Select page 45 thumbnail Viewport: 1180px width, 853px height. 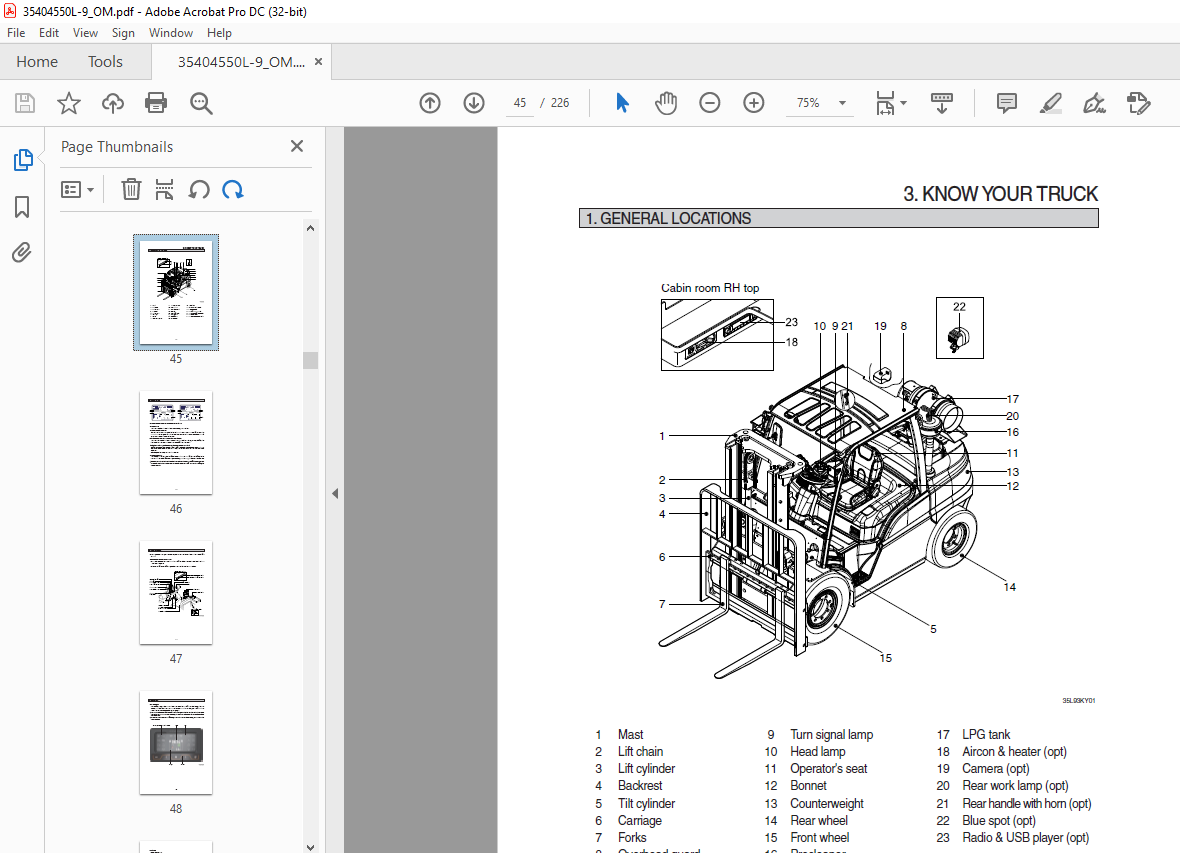click(x=176, y=292)
